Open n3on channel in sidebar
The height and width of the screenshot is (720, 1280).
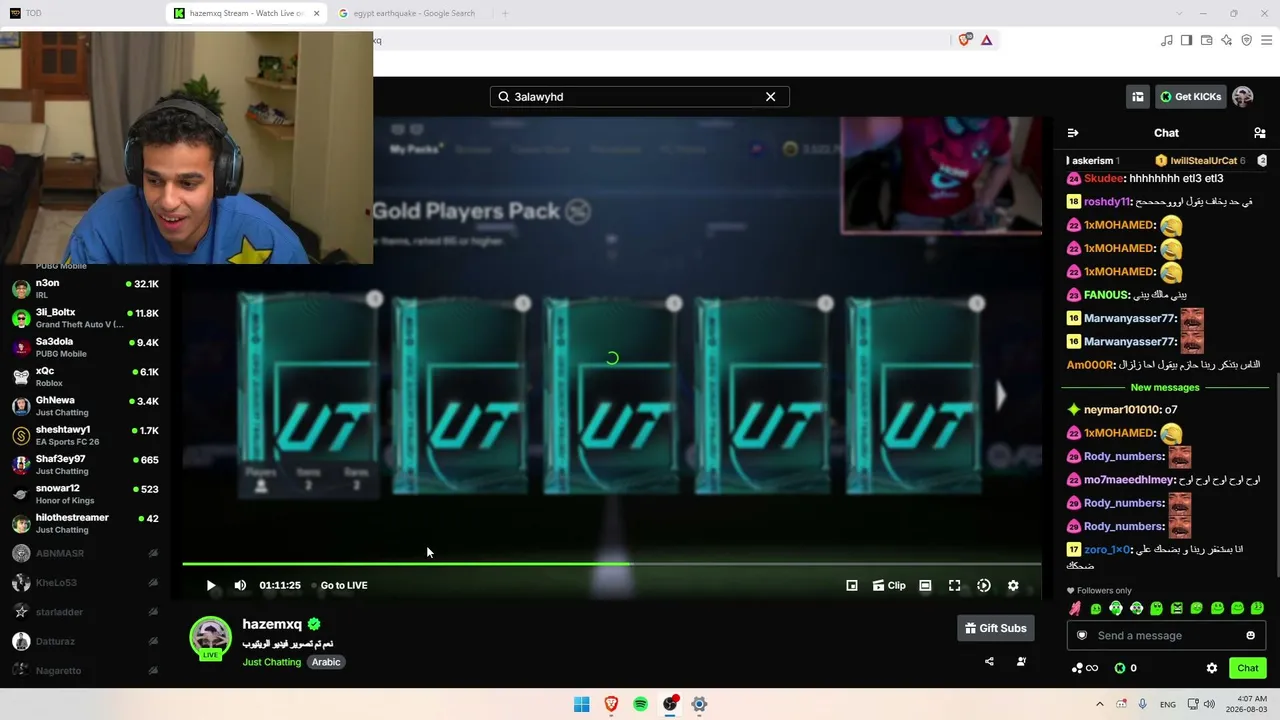pos(85,289)
